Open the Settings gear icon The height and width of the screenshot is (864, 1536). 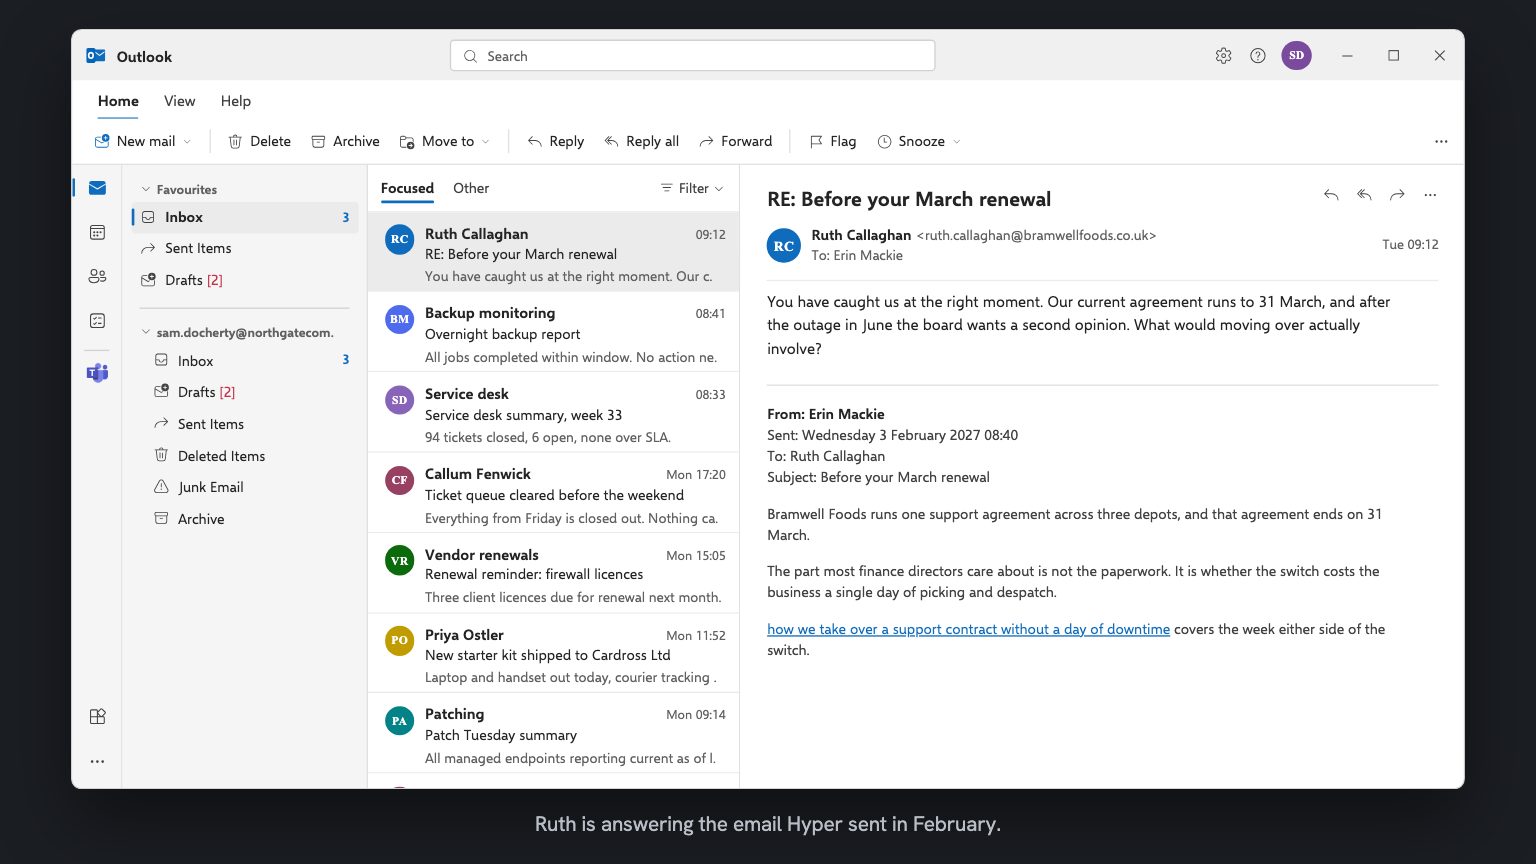tap(1223, 56)
